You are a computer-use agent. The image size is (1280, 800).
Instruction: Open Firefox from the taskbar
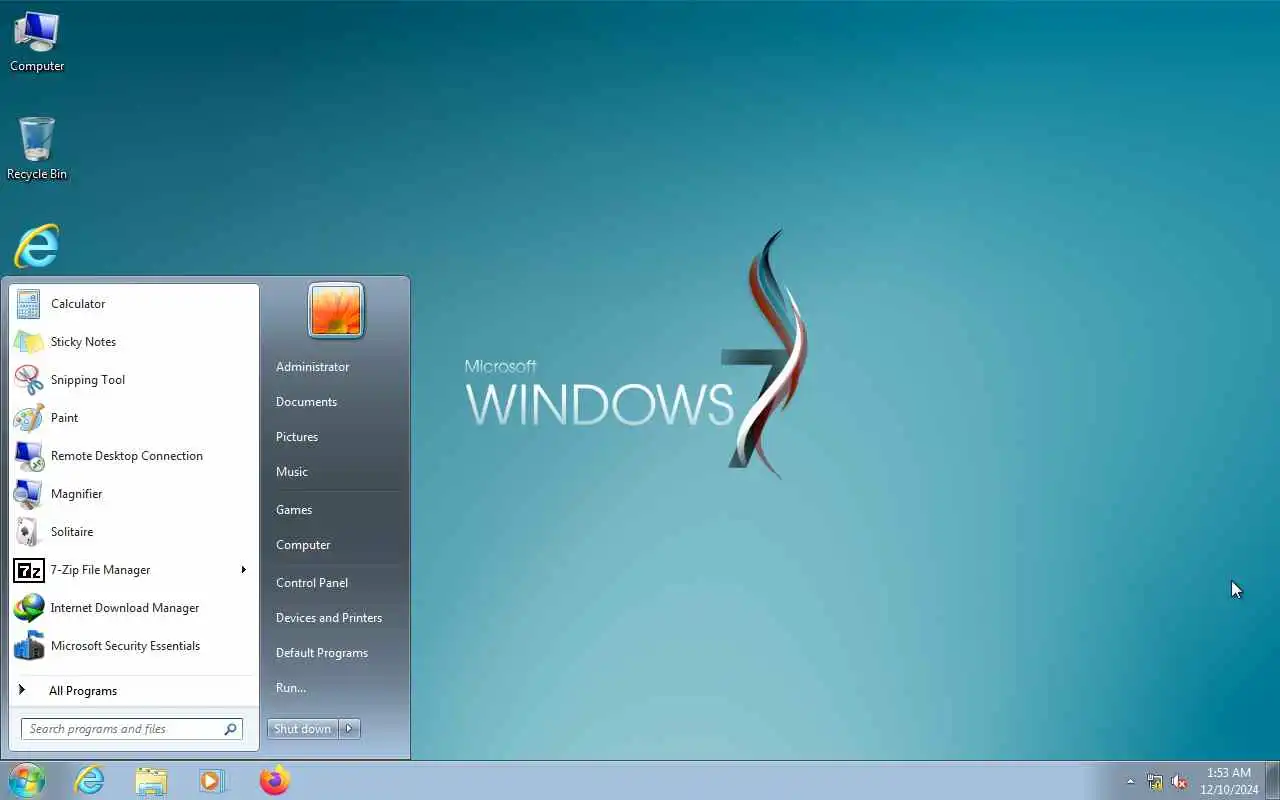[274, 780]
